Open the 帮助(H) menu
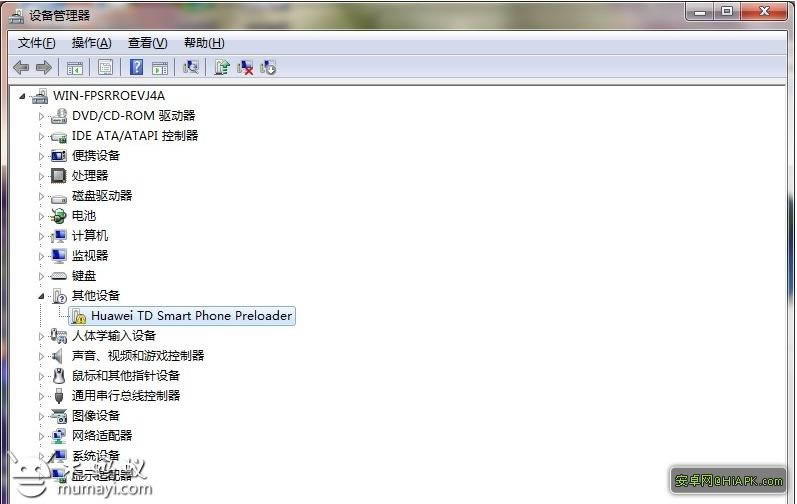797x504 pixels. point(204,43)
